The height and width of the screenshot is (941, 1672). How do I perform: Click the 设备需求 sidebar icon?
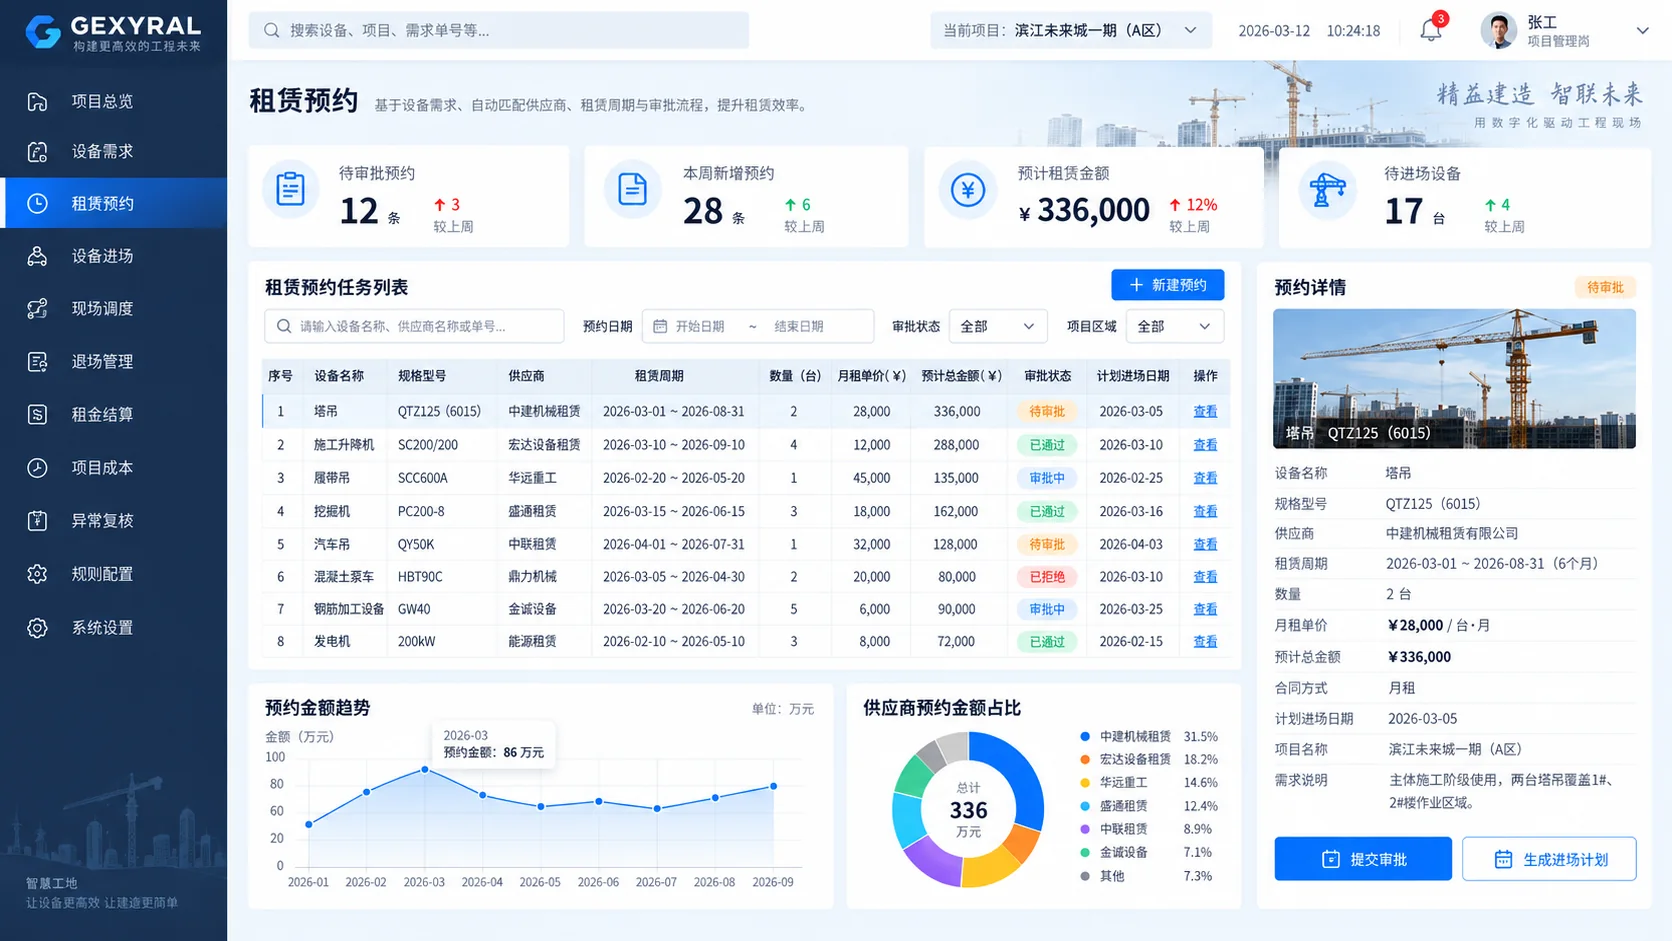point(37,151)
